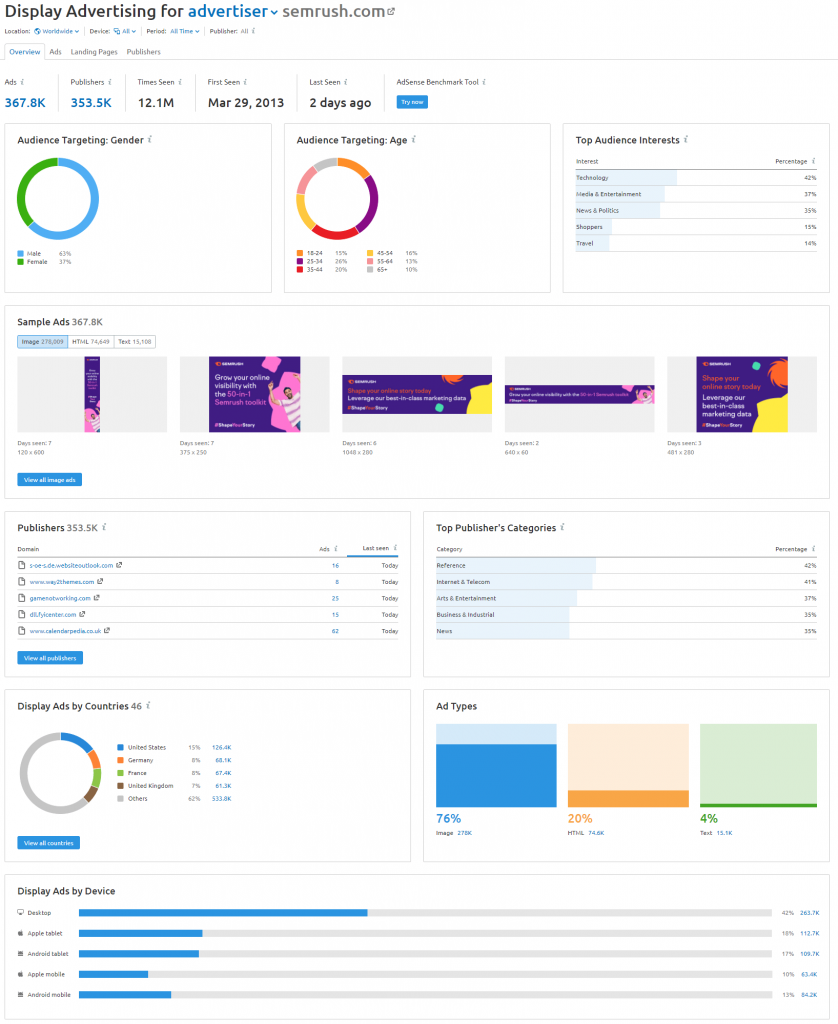
Task: Switch to the Overview tab
Action: tap(25, 52)
